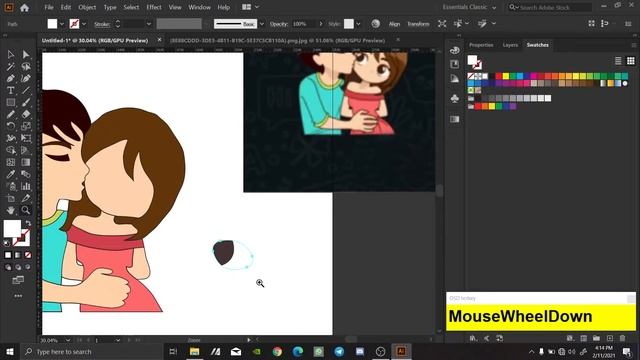Open Edit Toolbar three dots
The width and height of the screenshot is (640, 360).
18,296
